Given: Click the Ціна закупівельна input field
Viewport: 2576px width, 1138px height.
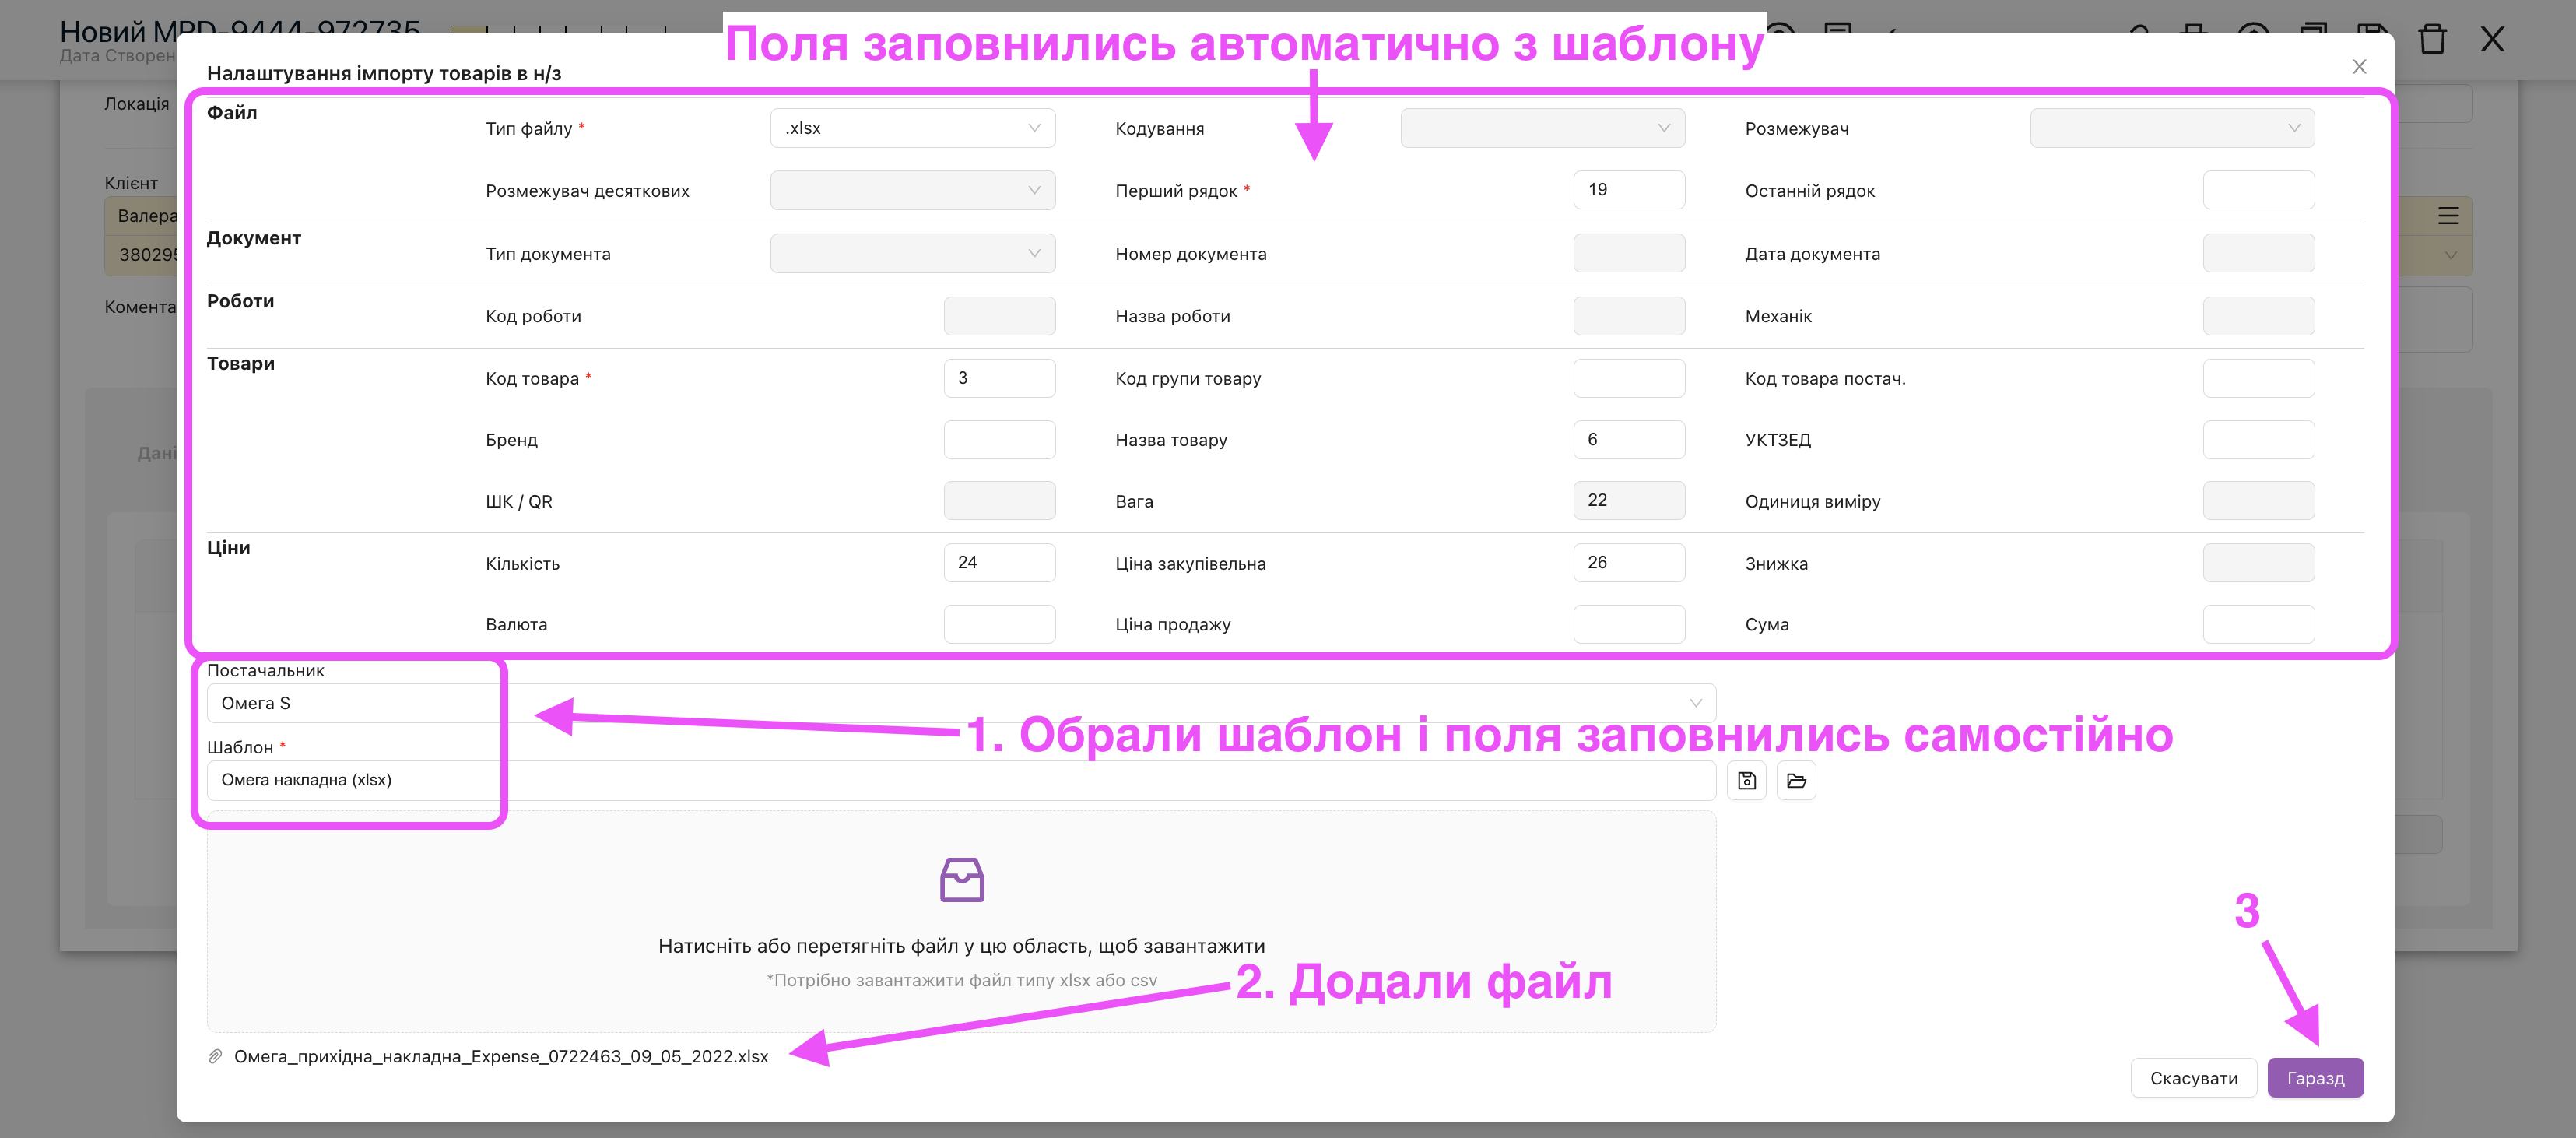Looking at the screenshot, I should pyautogui.click(x=1628, y=563).
